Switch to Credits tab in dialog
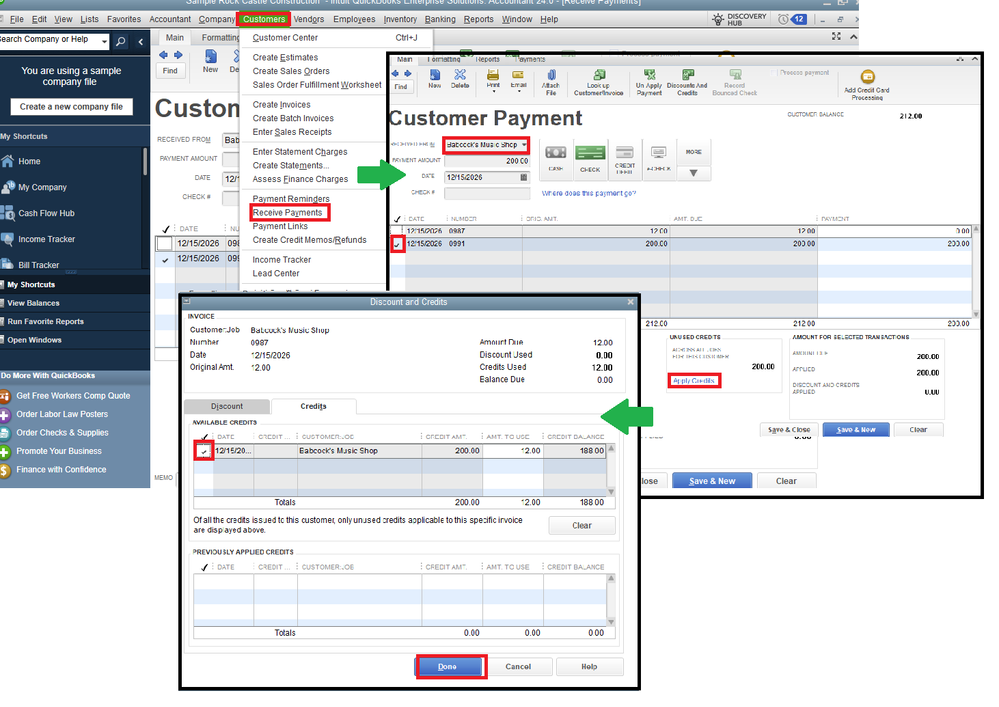The width and height of the screenshot is (999, 707). 313,406
